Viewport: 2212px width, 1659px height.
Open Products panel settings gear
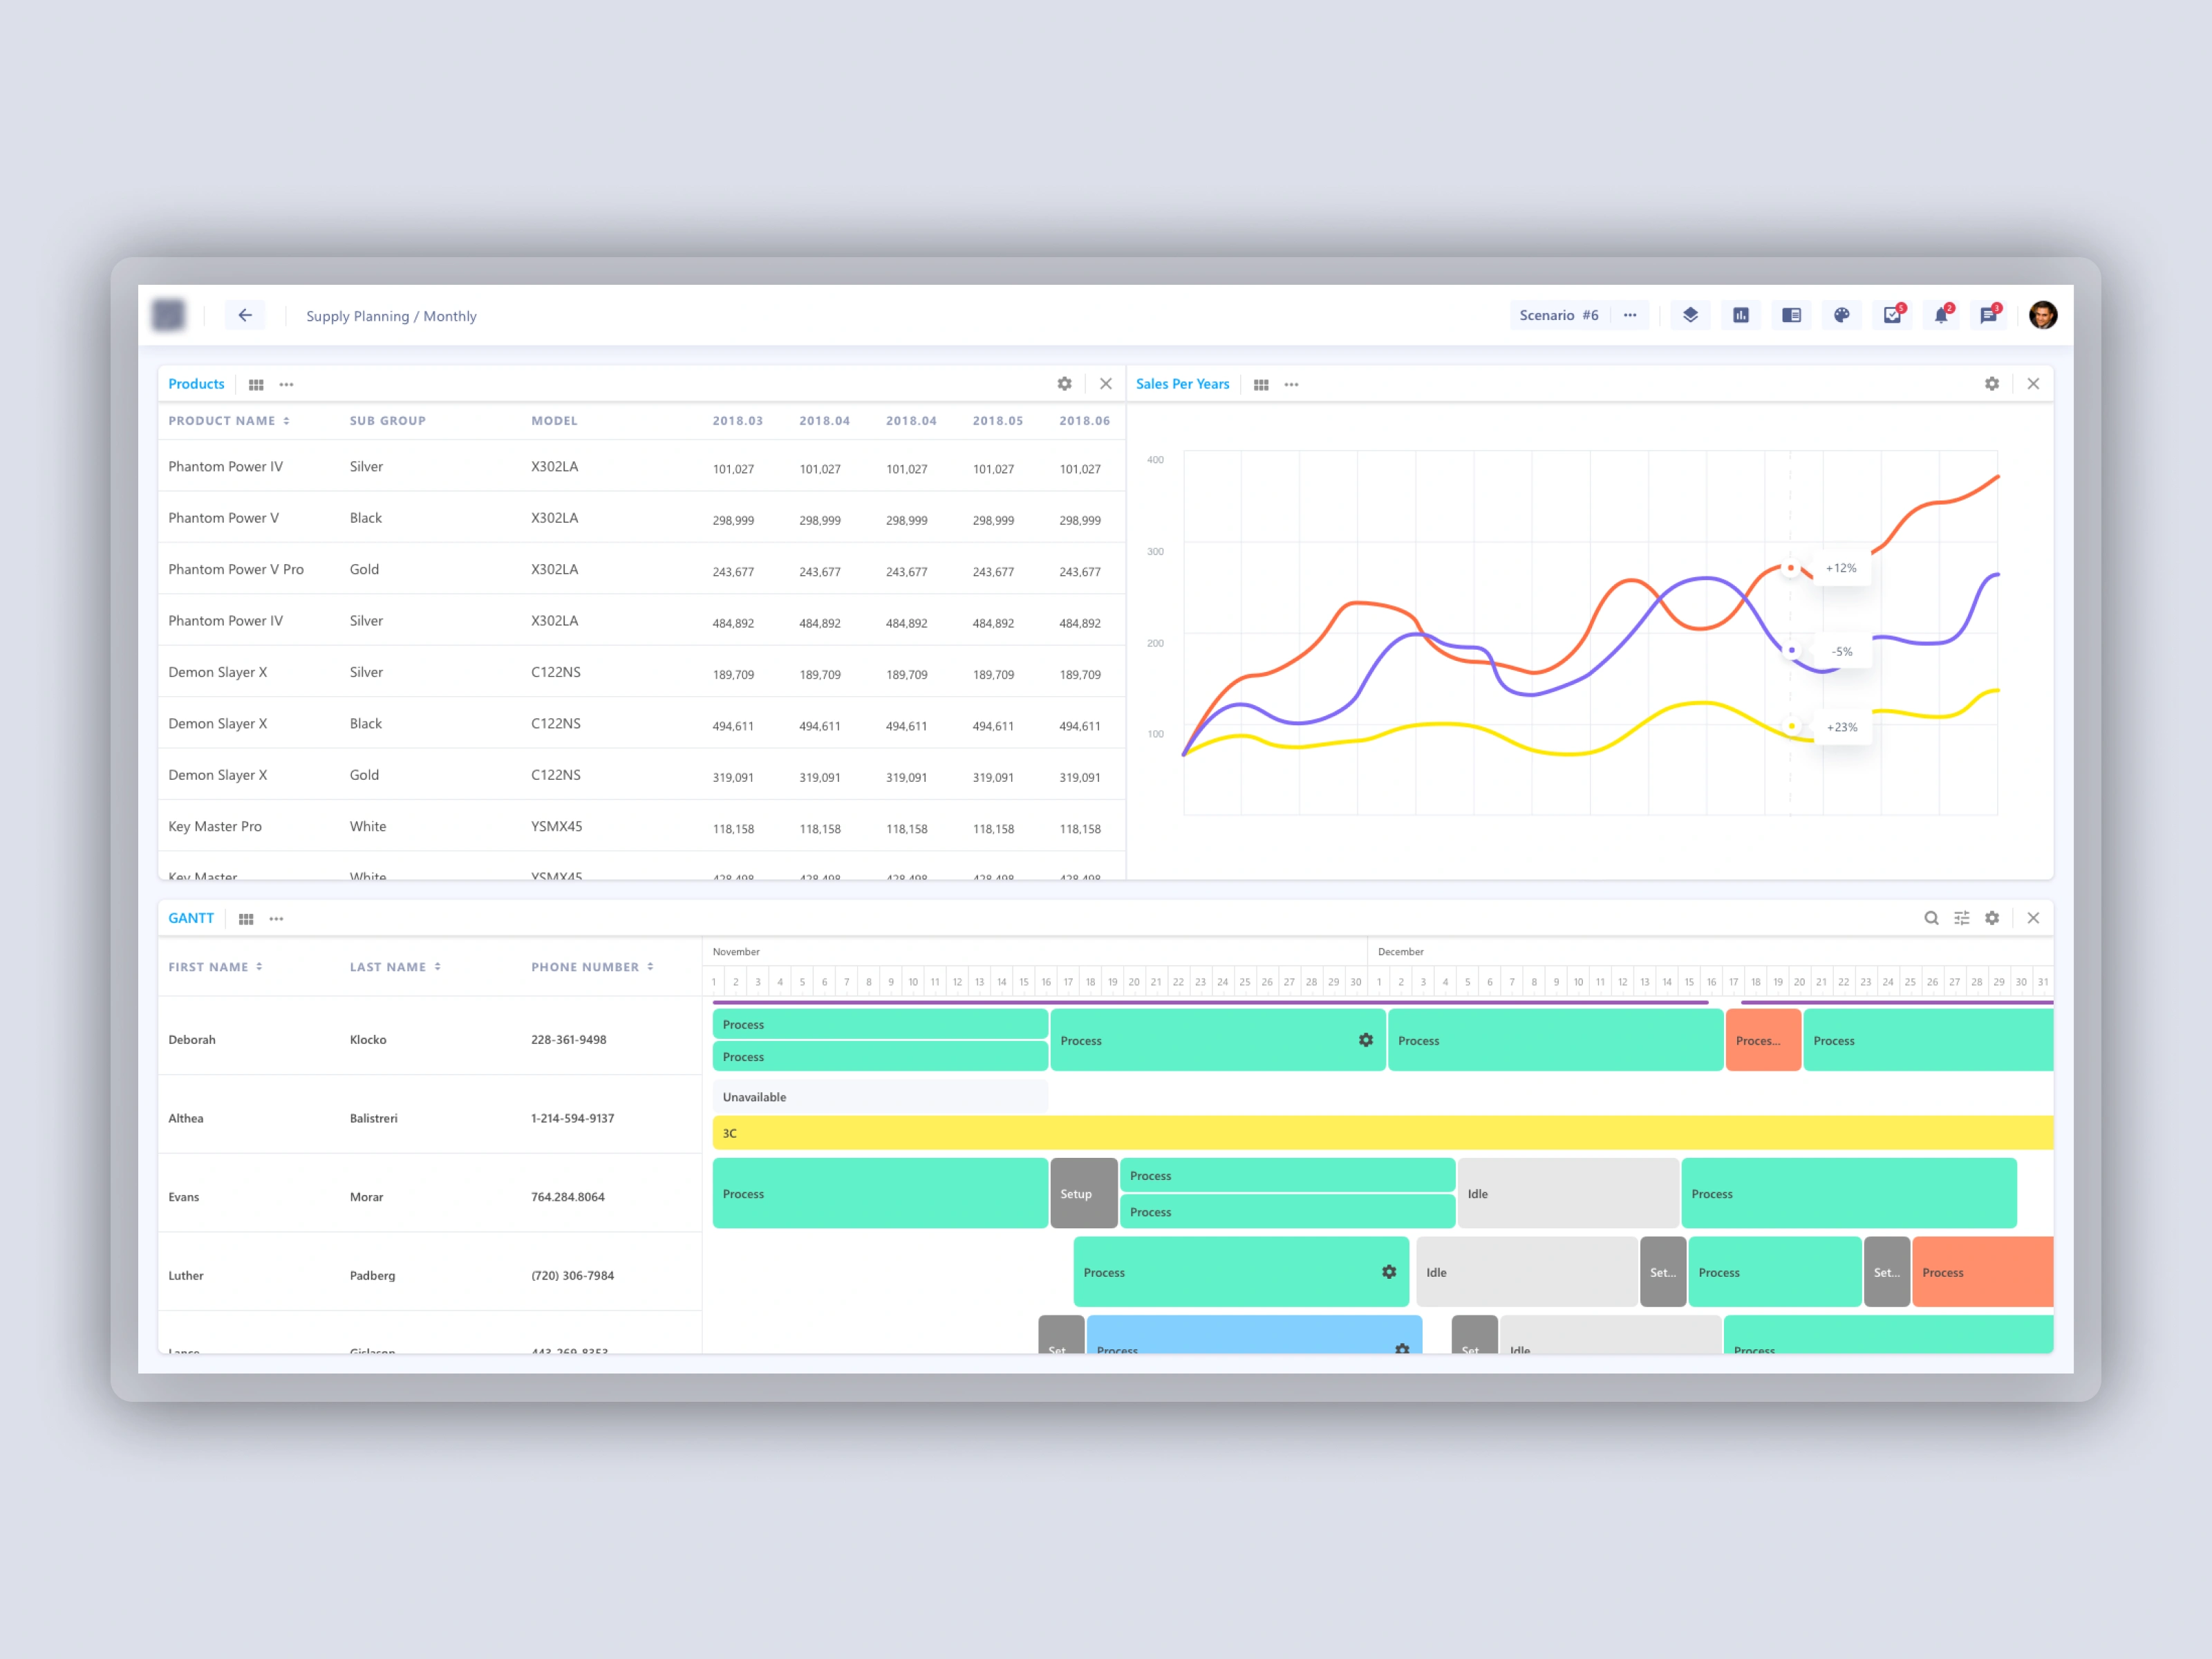tap(1065, 384)
